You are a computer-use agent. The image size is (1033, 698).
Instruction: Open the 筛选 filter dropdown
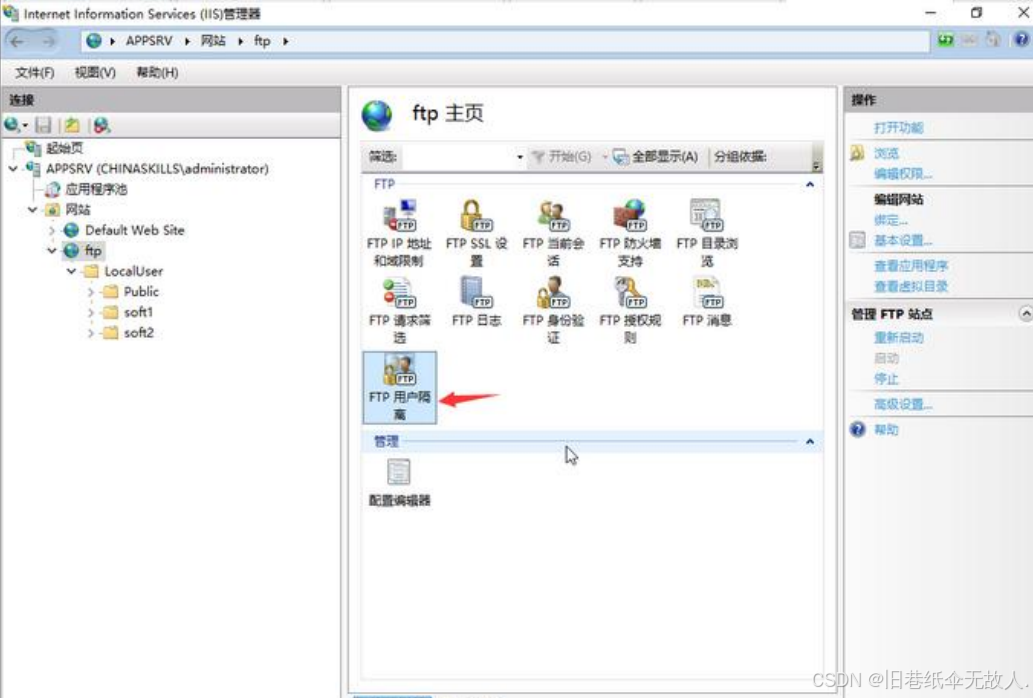point(520,157)
